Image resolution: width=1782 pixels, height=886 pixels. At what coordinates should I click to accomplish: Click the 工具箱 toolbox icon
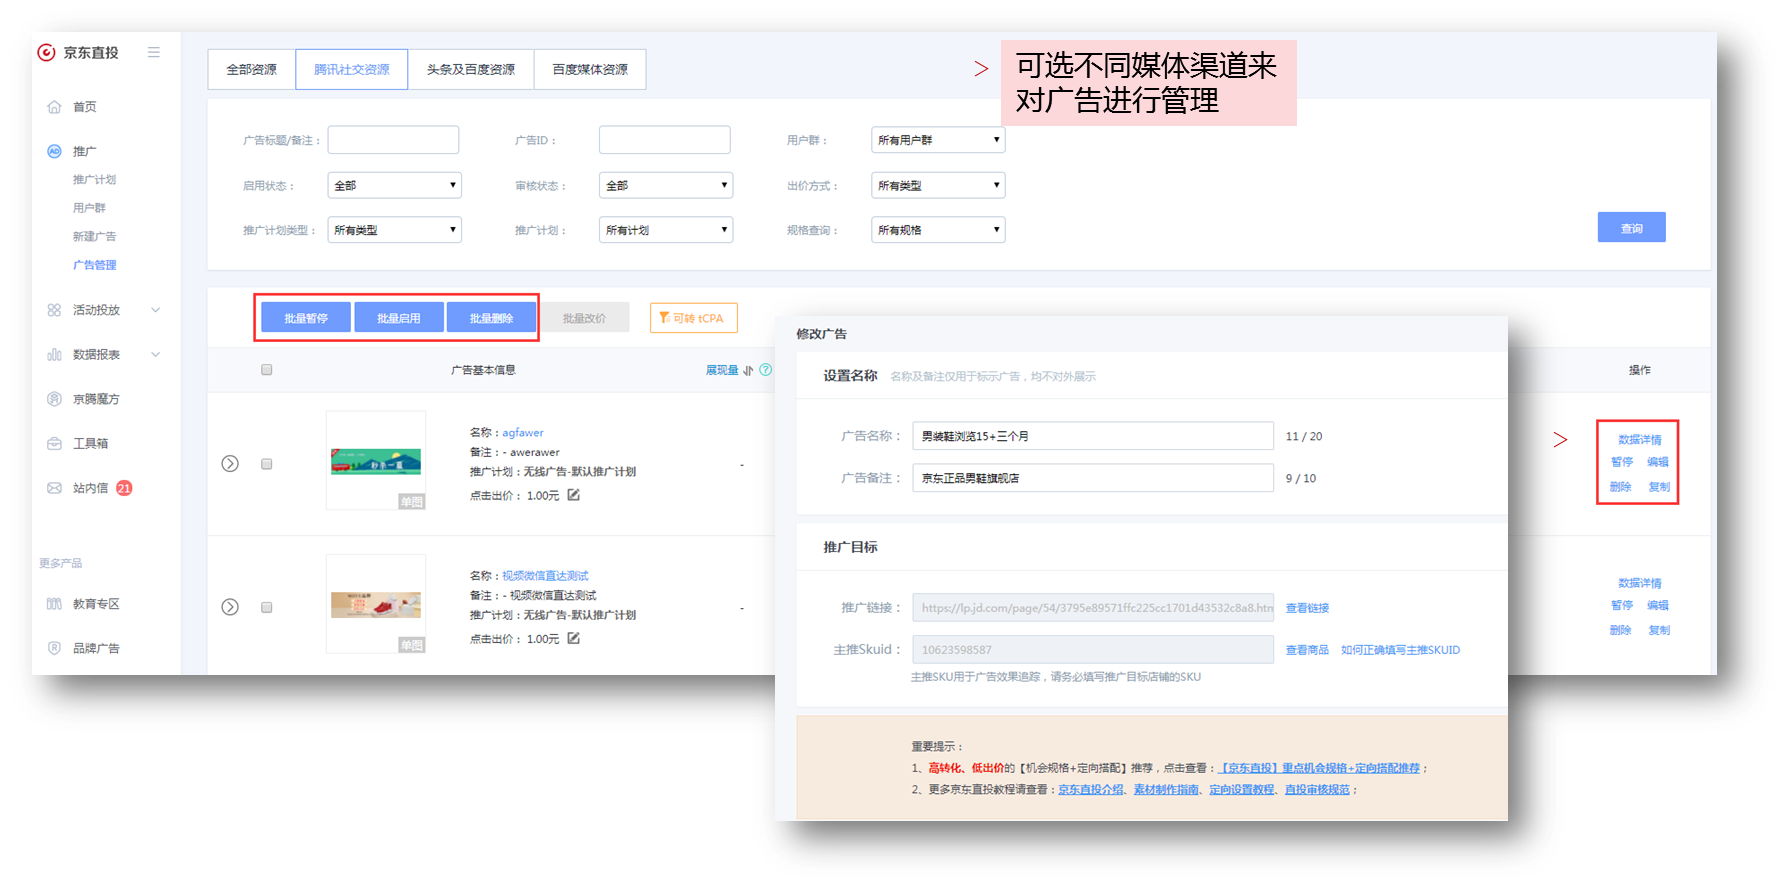54,443
